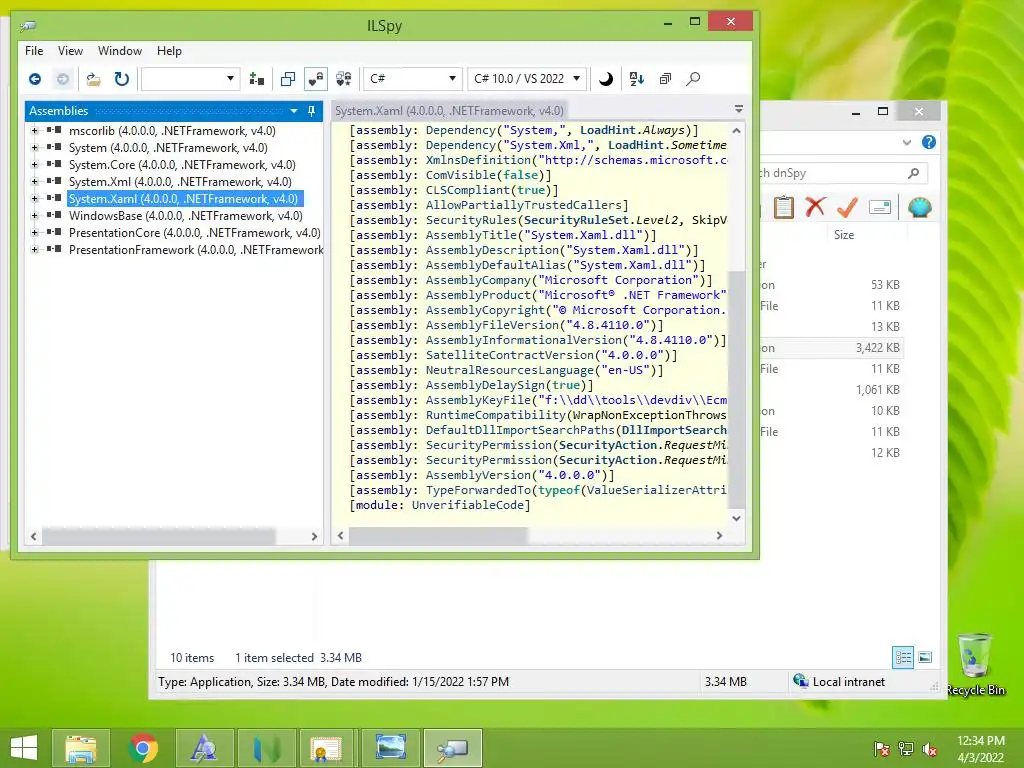
Task: Expand the System.Xaml assembly node
Action: 35,199
